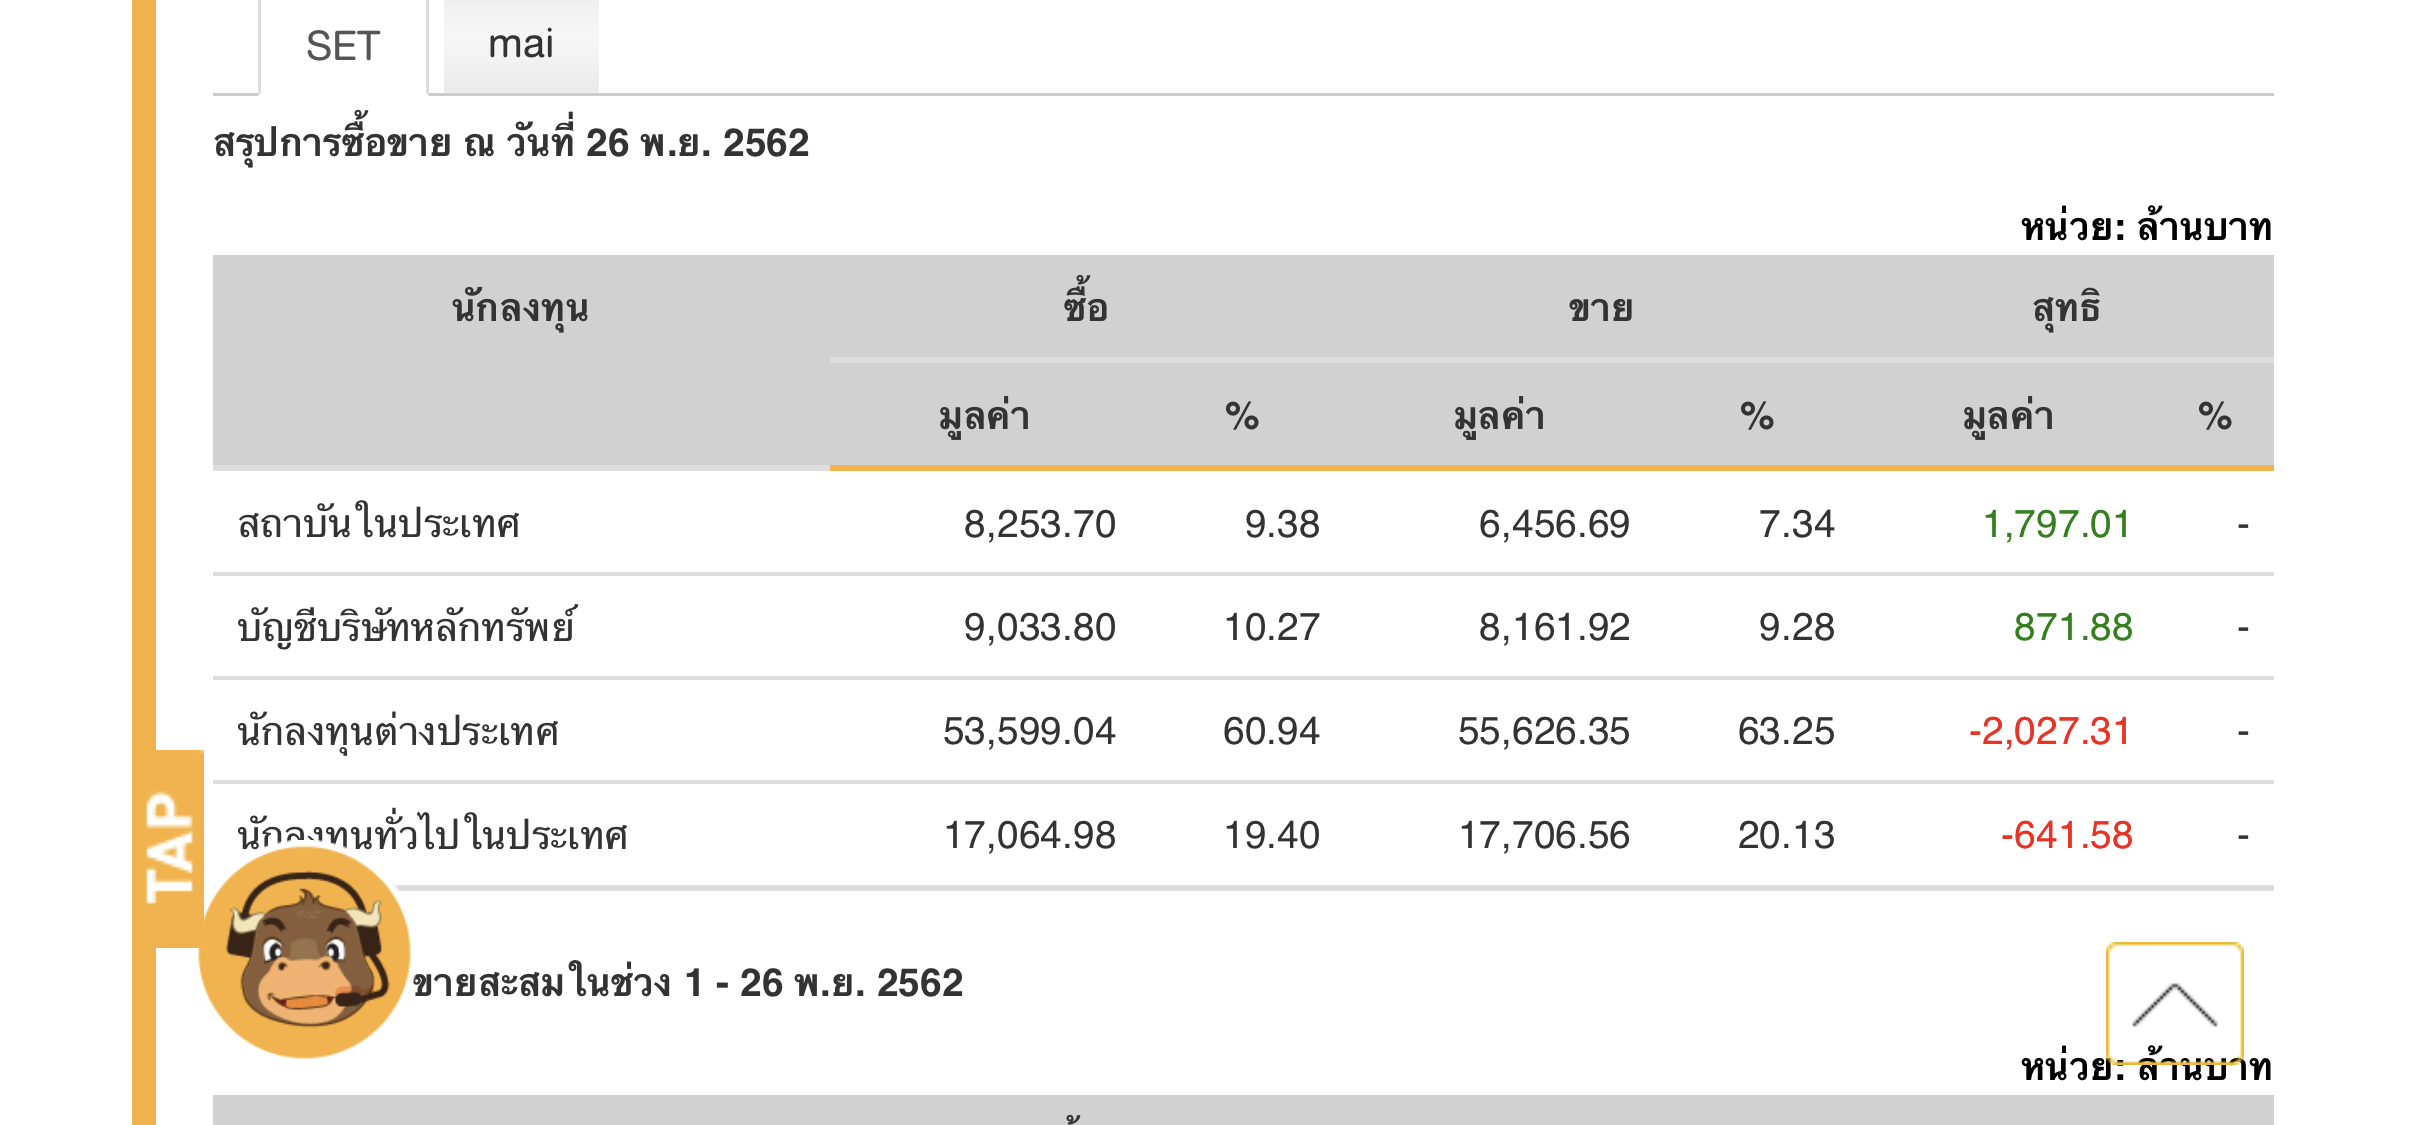The width and height of the screenshot is (2436, 1125).
Task: Click the นักลงทุน column header
Action: (x=520, y=308)
